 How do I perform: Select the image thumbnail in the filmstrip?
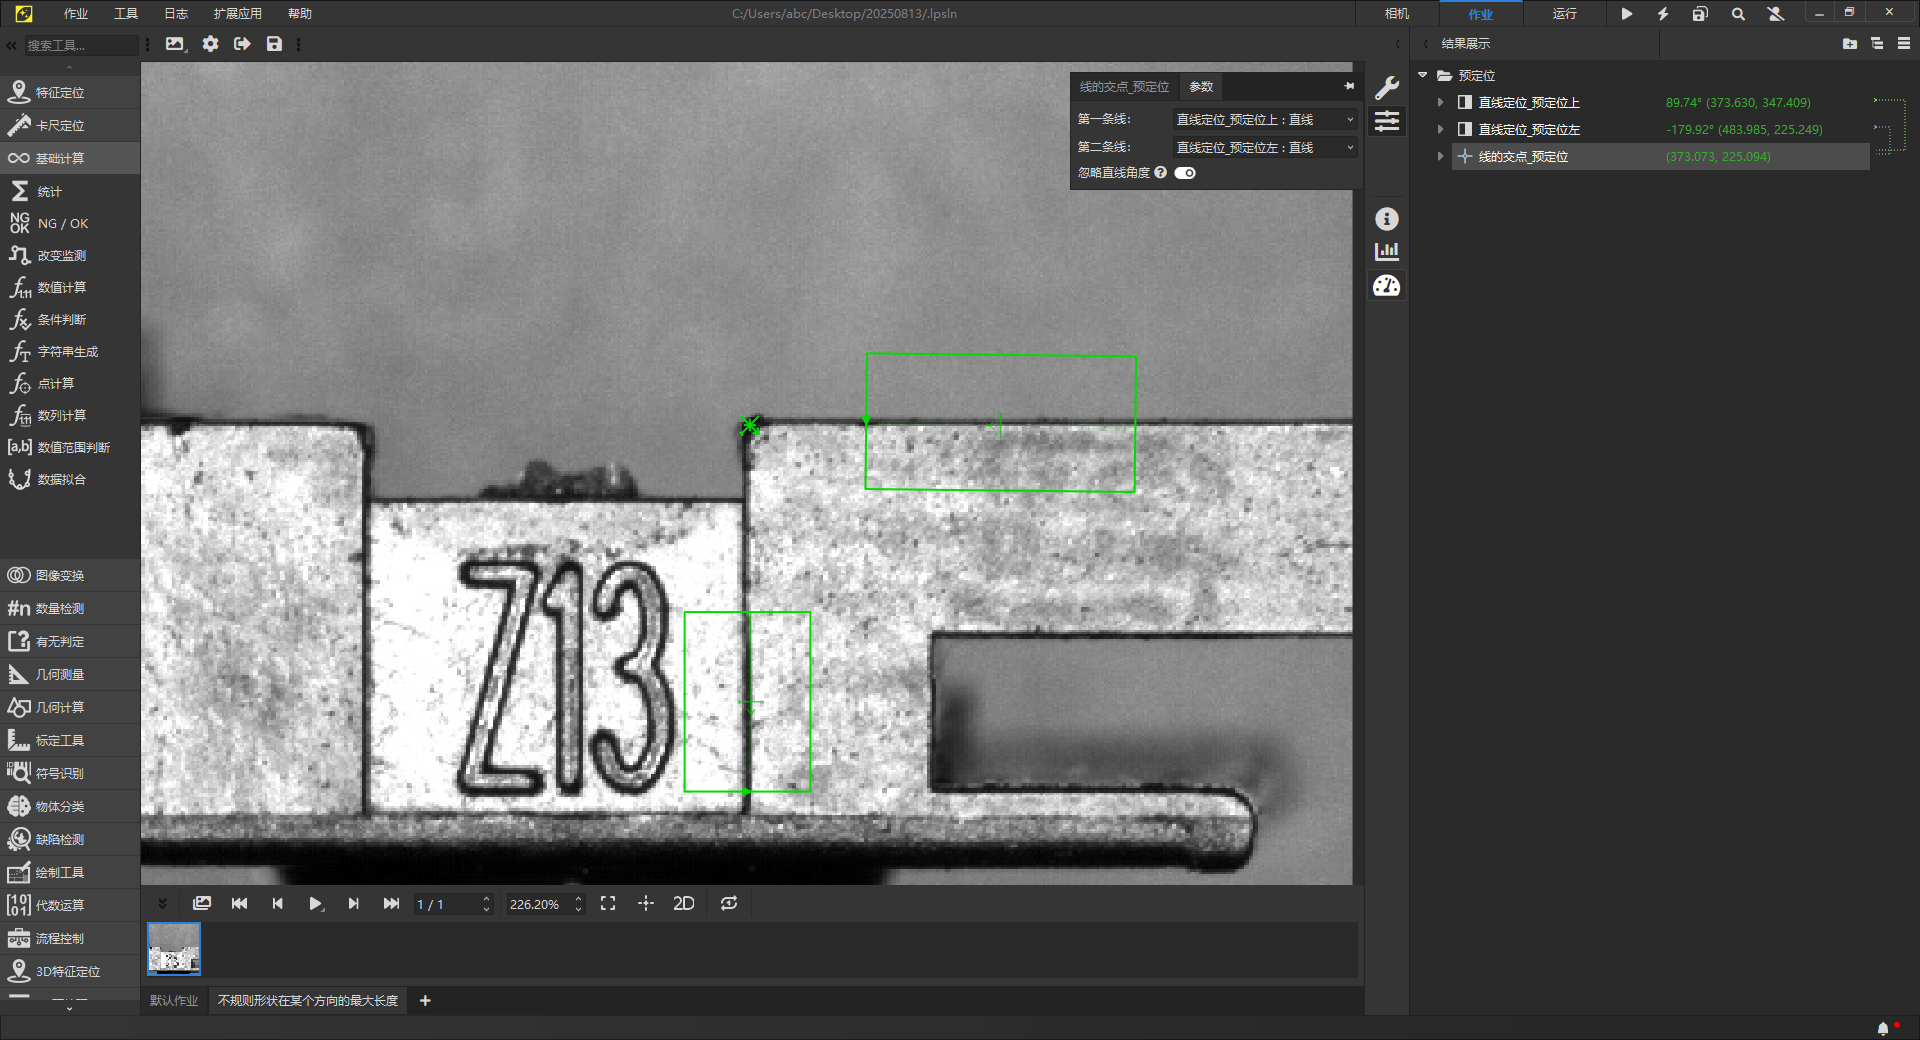click(174, 948)
